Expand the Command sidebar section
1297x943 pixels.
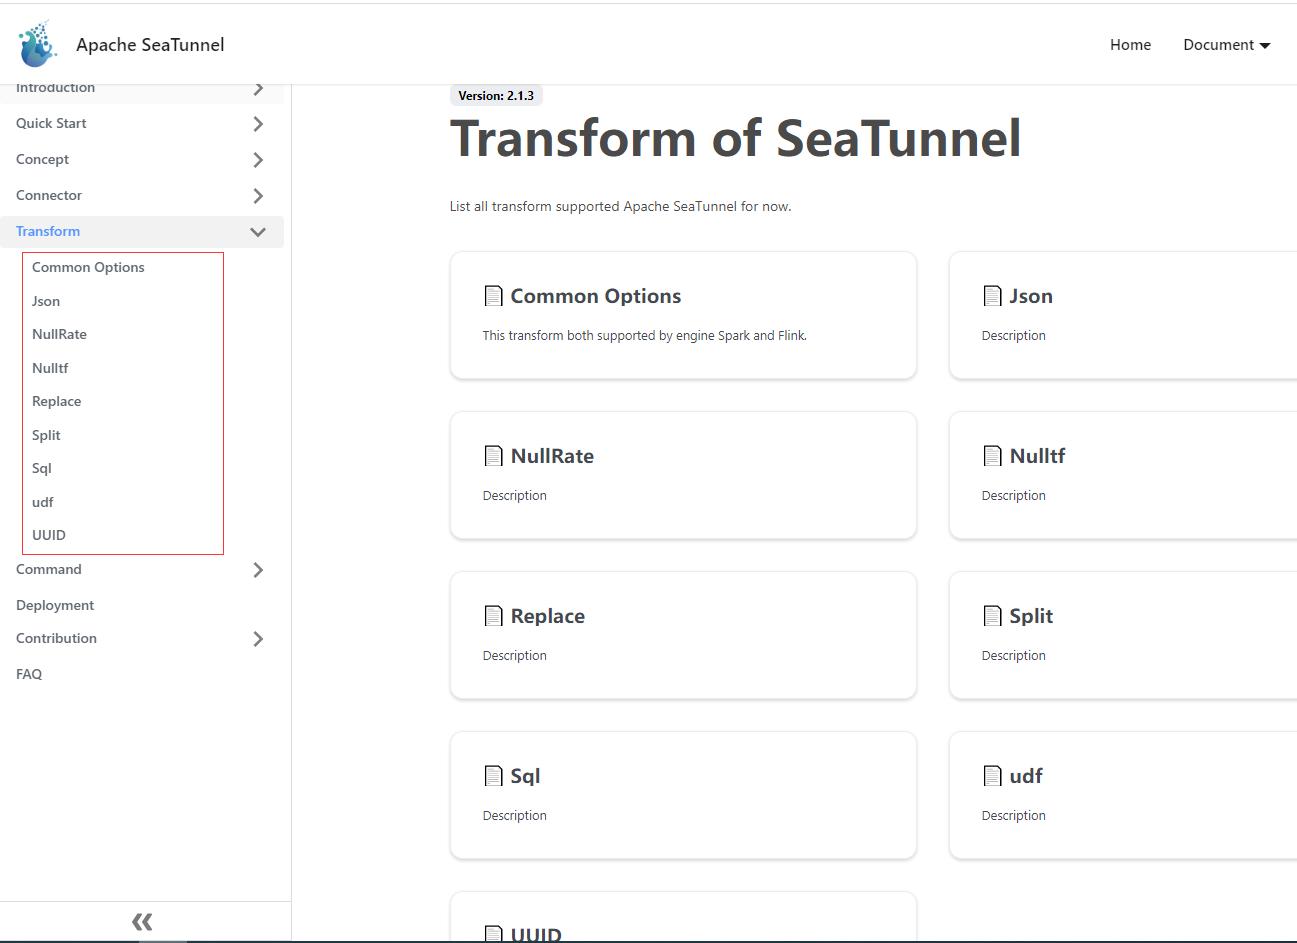[x=258, y=570]
